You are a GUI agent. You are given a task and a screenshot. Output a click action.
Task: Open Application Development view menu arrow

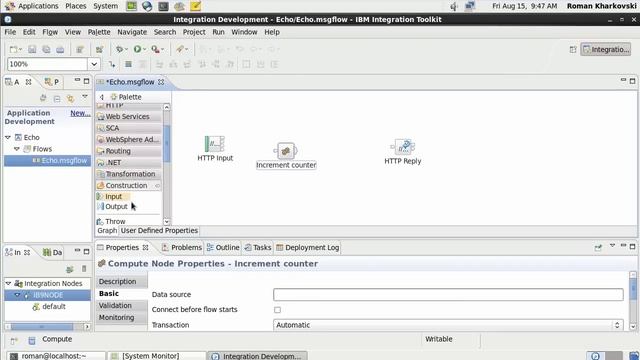[x=84, y=97]
